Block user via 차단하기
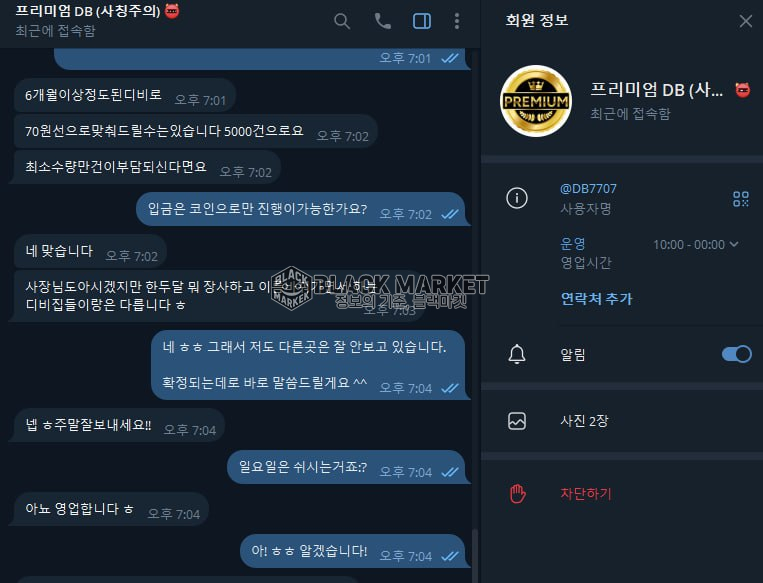This screenshot has width=763, height=583. pyautogui.click(x=585, y=493)
